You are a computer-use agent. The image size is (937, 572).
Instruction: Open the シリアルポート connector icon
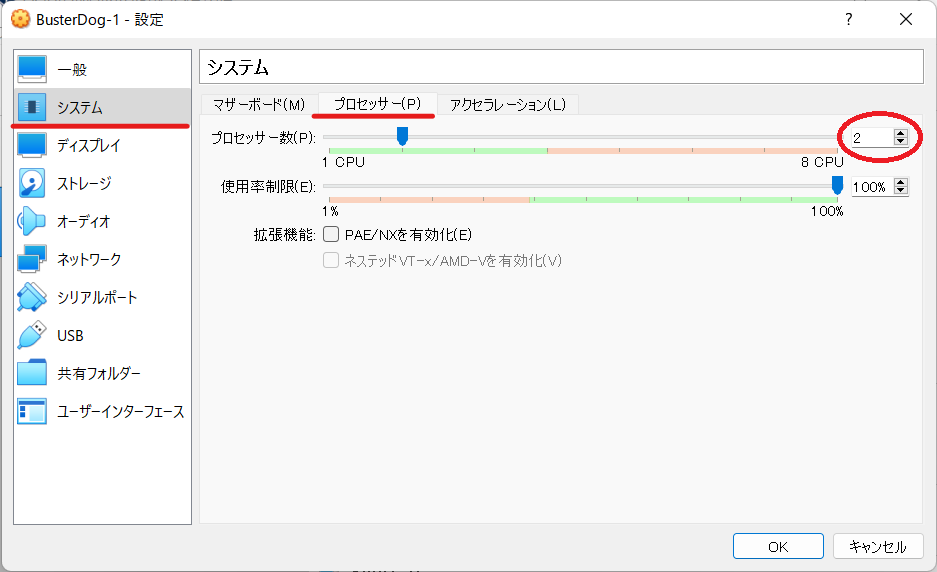[x=32, y=298]
